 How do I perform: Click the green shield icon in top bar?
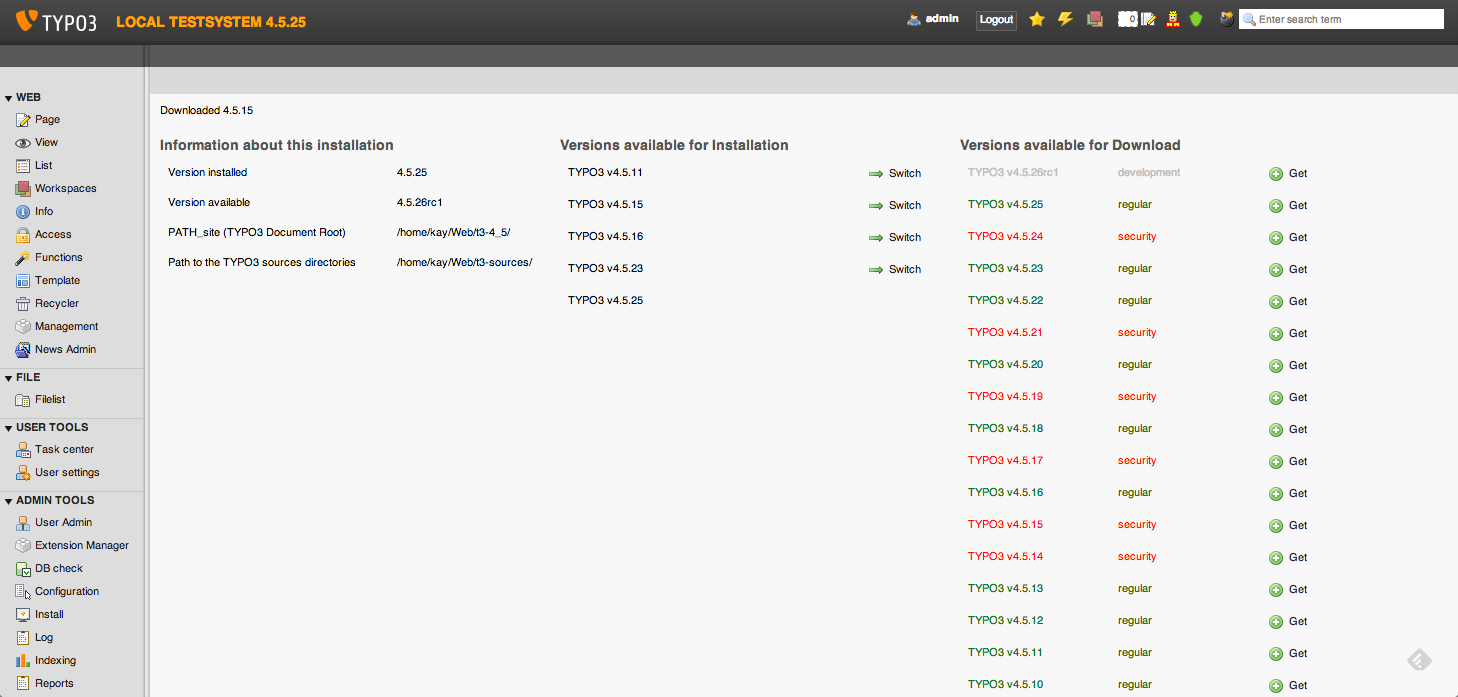pyautogui.click(x=1196, y=19)
